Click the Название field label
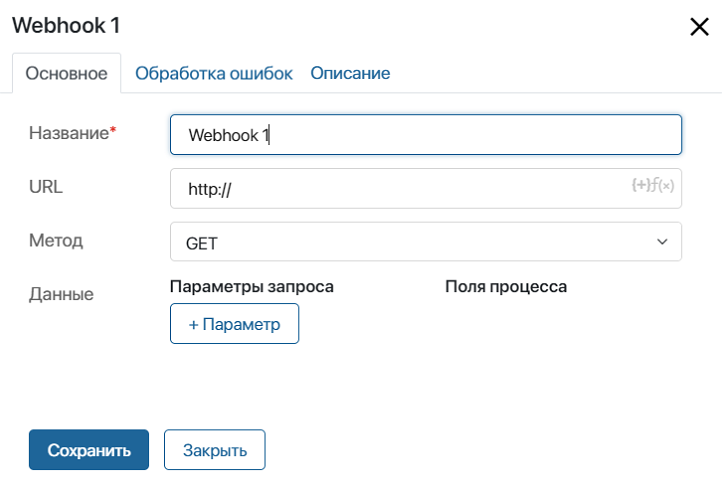Viewport: 722px width, 486px height. point(73,133)
